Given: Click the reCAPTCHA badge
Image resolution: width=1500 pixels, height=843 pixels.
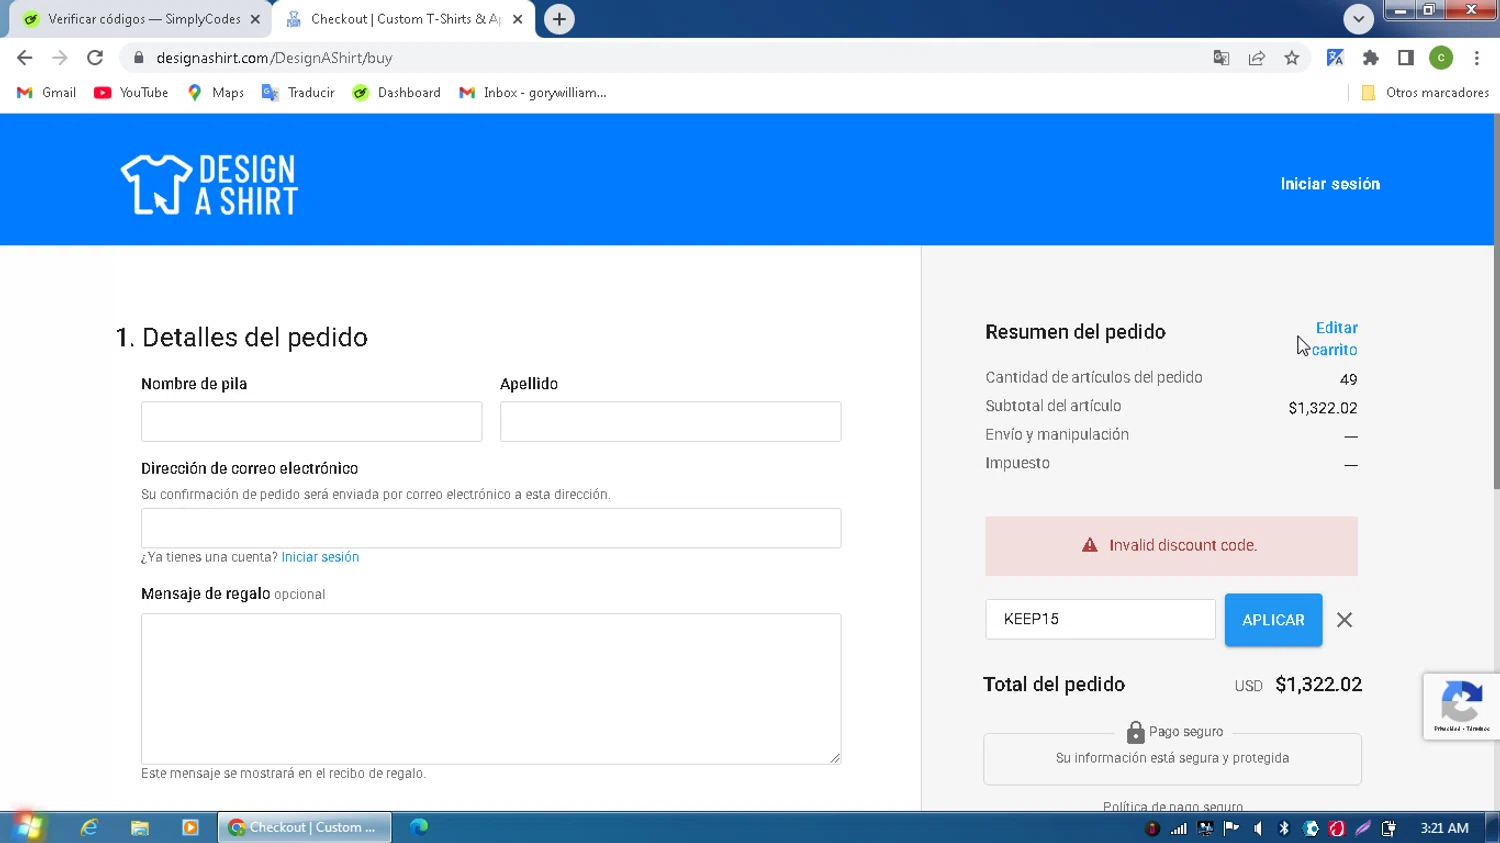Looking at the screenshot, I should pyautogui.click(x=1461, y=706).
